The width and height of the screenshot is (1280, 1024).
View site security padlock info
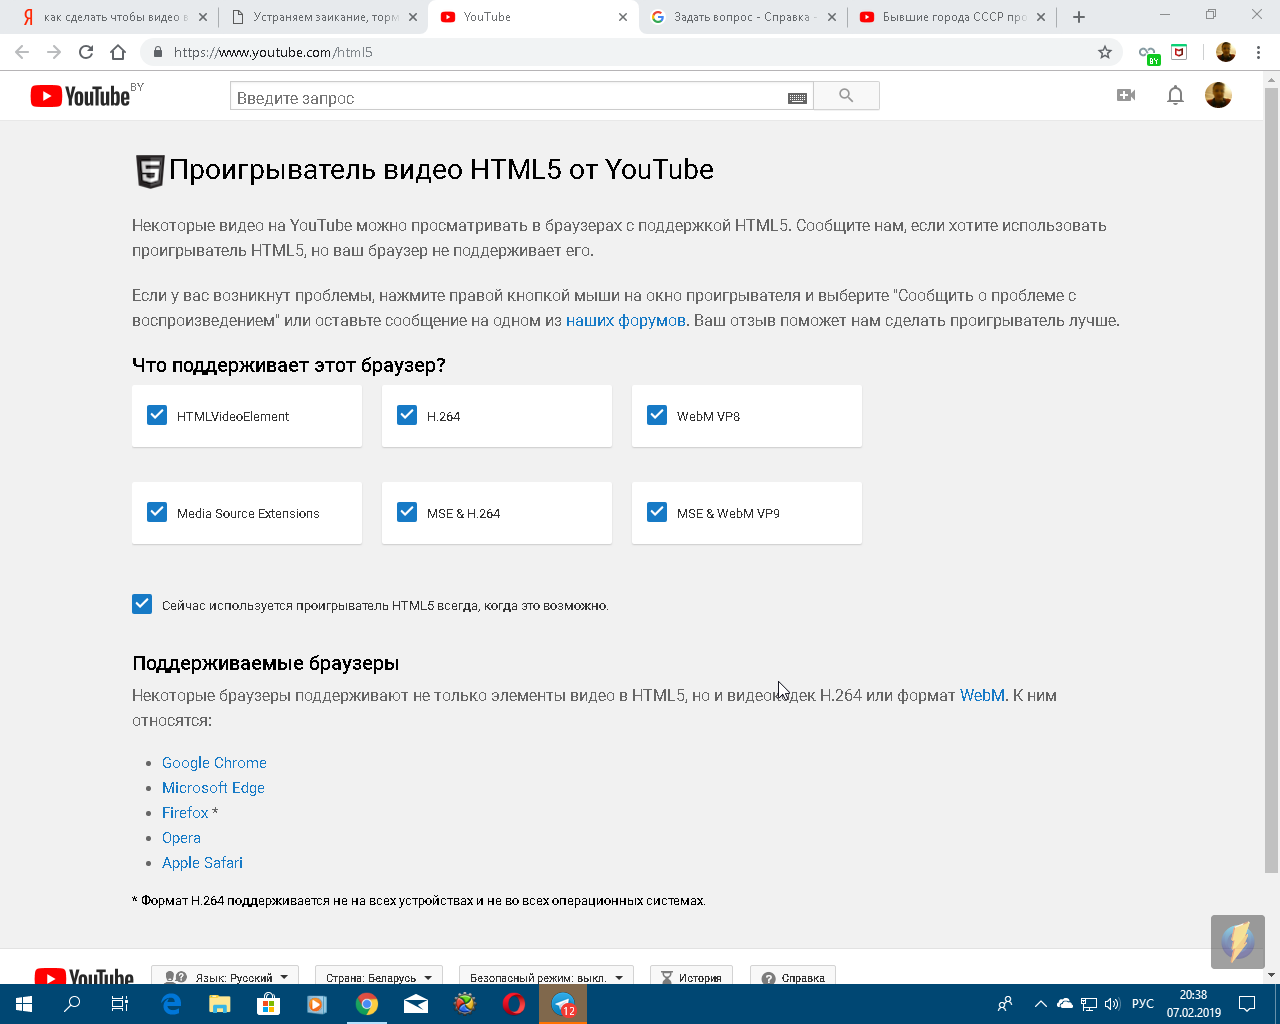(157, 52)
